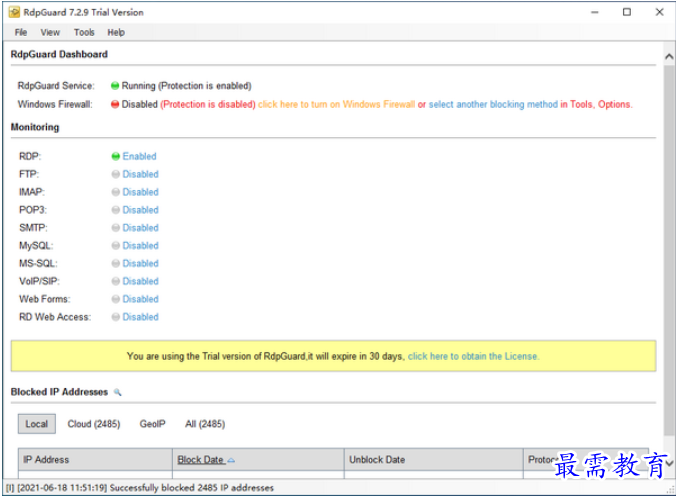Click gray status dot next to IMAP
The height and width of the screenshot is (497, 676).
pos(116,192)
